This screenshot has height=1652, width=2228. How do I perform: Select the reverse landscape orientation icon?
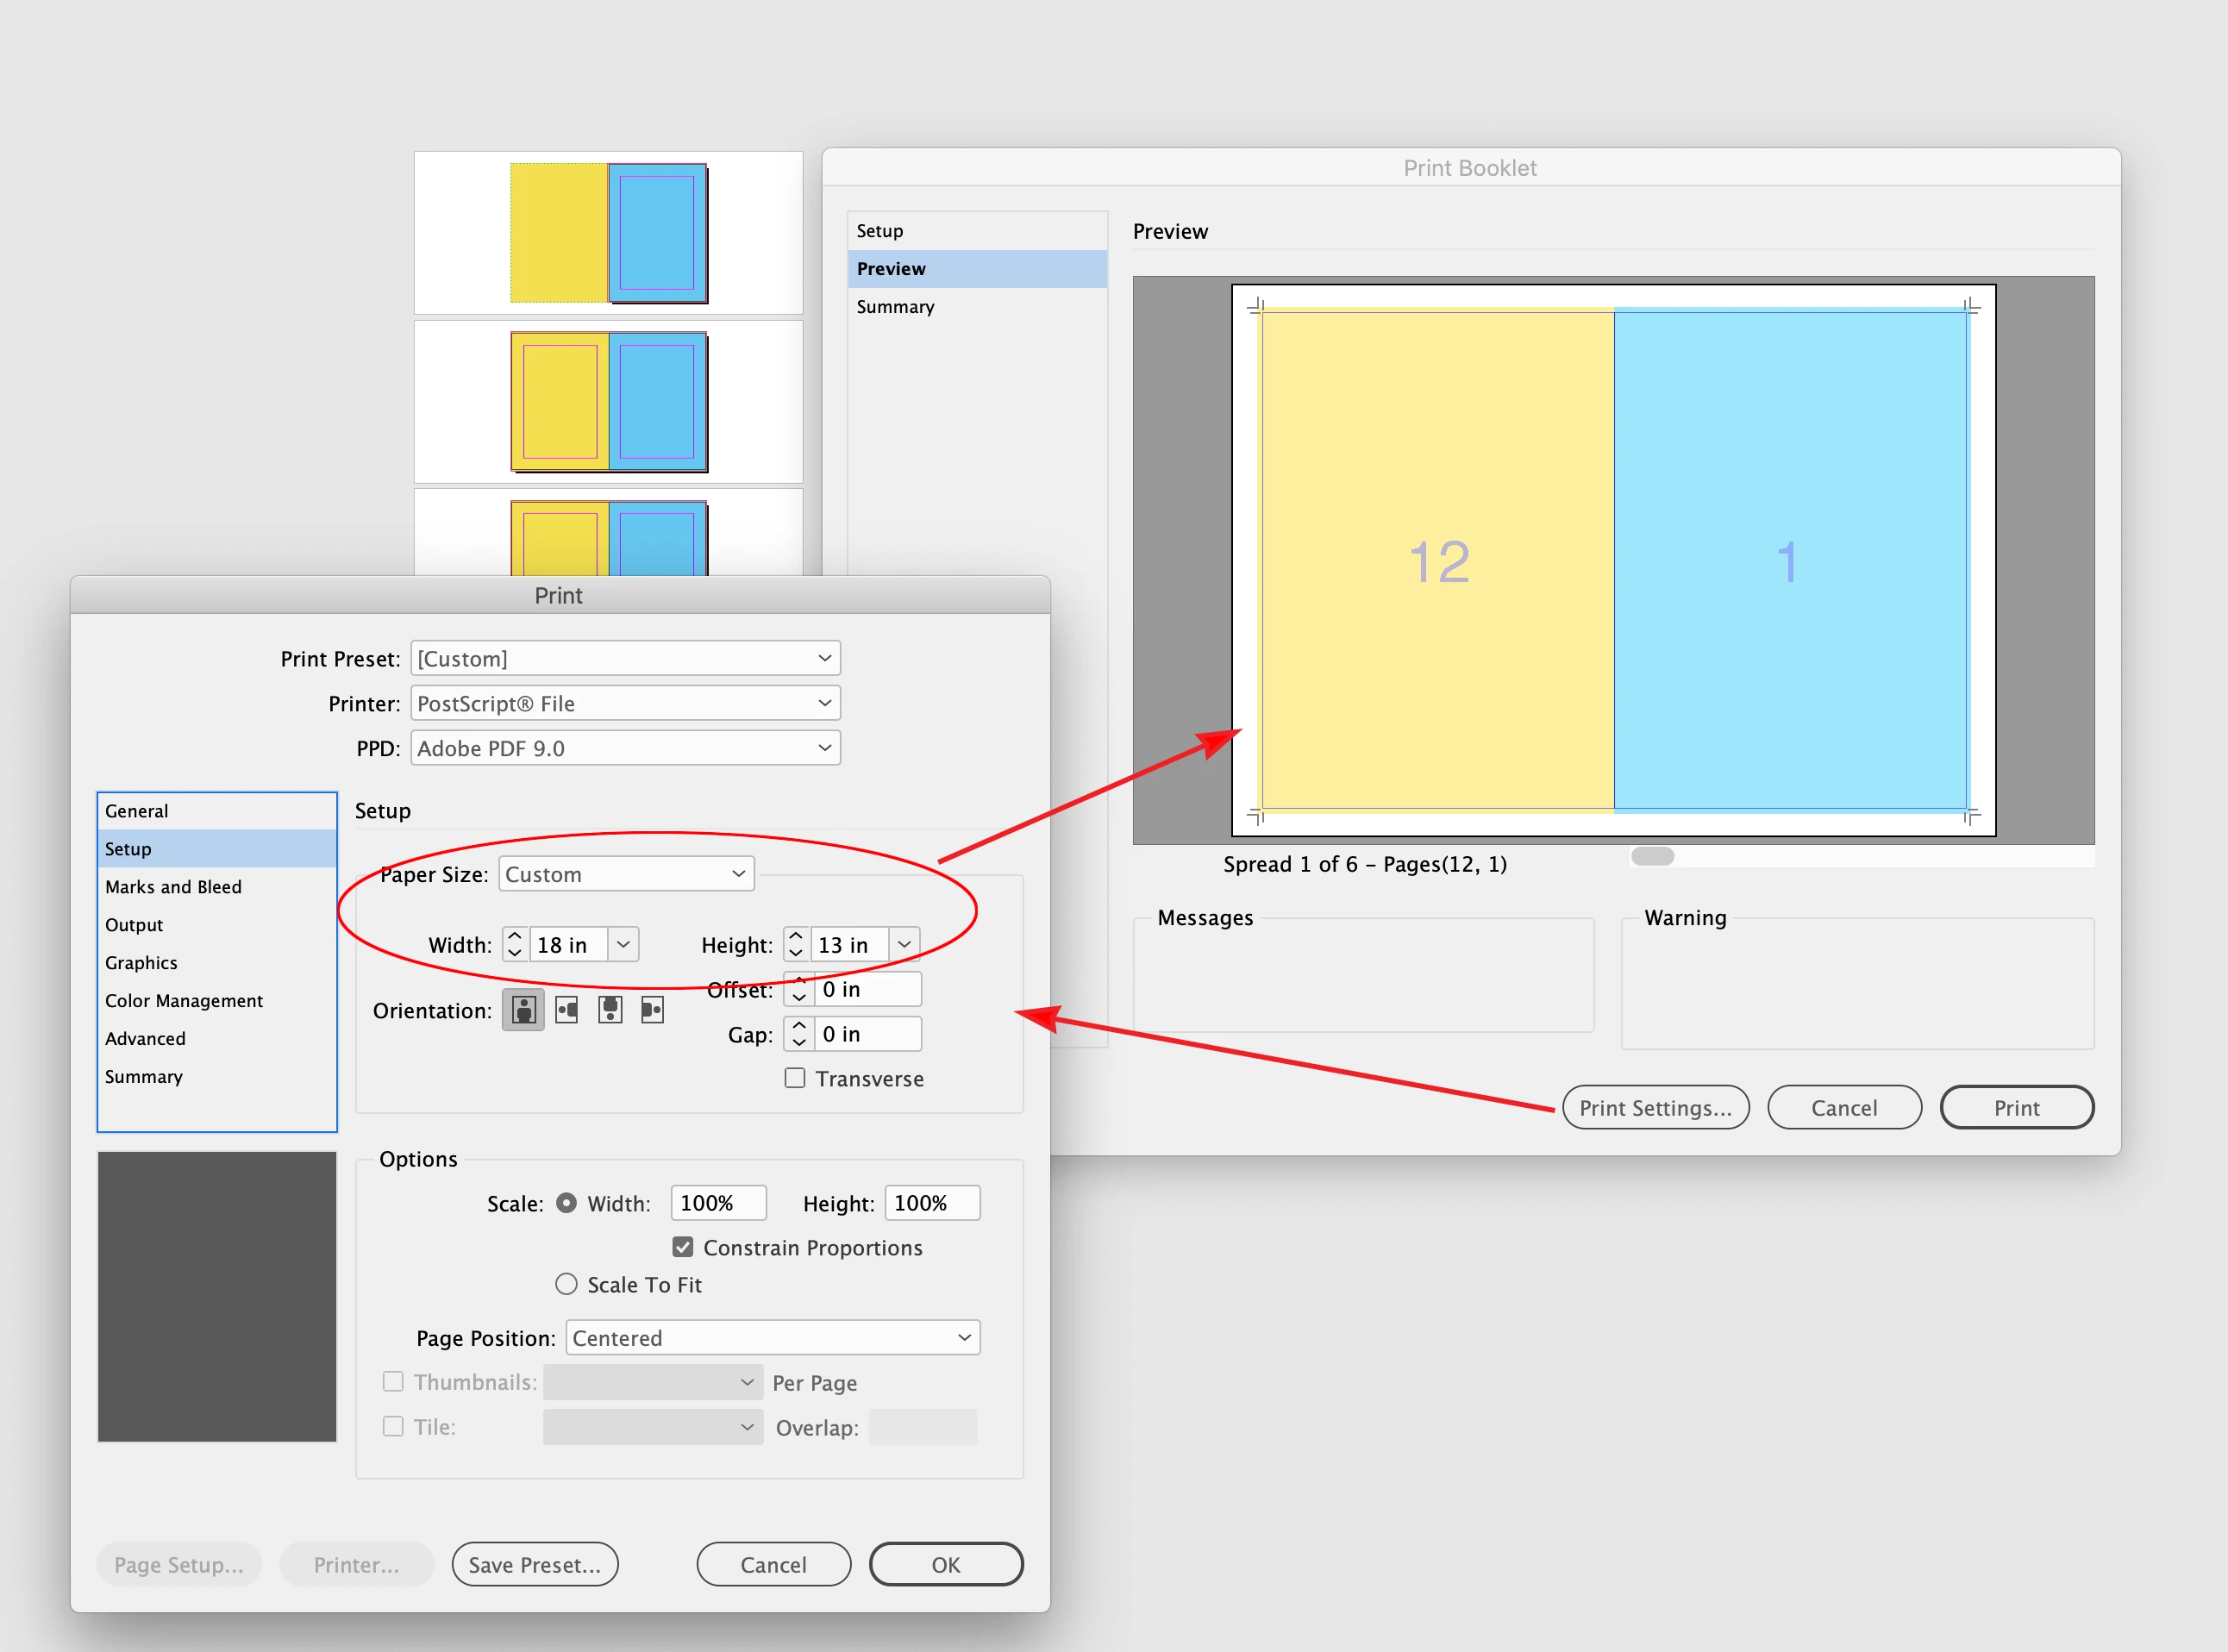pyautogui.click(x=652, y=1010)
